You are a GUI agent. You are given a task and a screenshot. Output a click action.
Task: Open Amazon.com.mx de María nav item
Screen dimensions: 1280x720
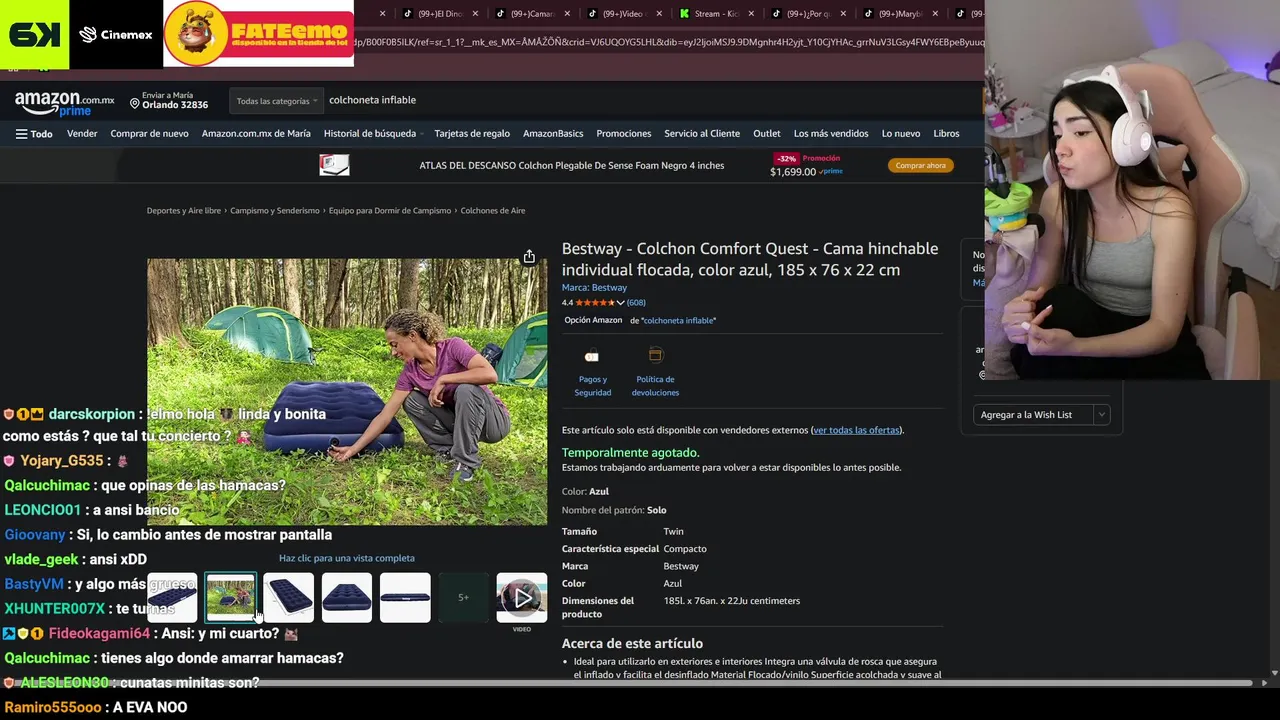(256, 134)
